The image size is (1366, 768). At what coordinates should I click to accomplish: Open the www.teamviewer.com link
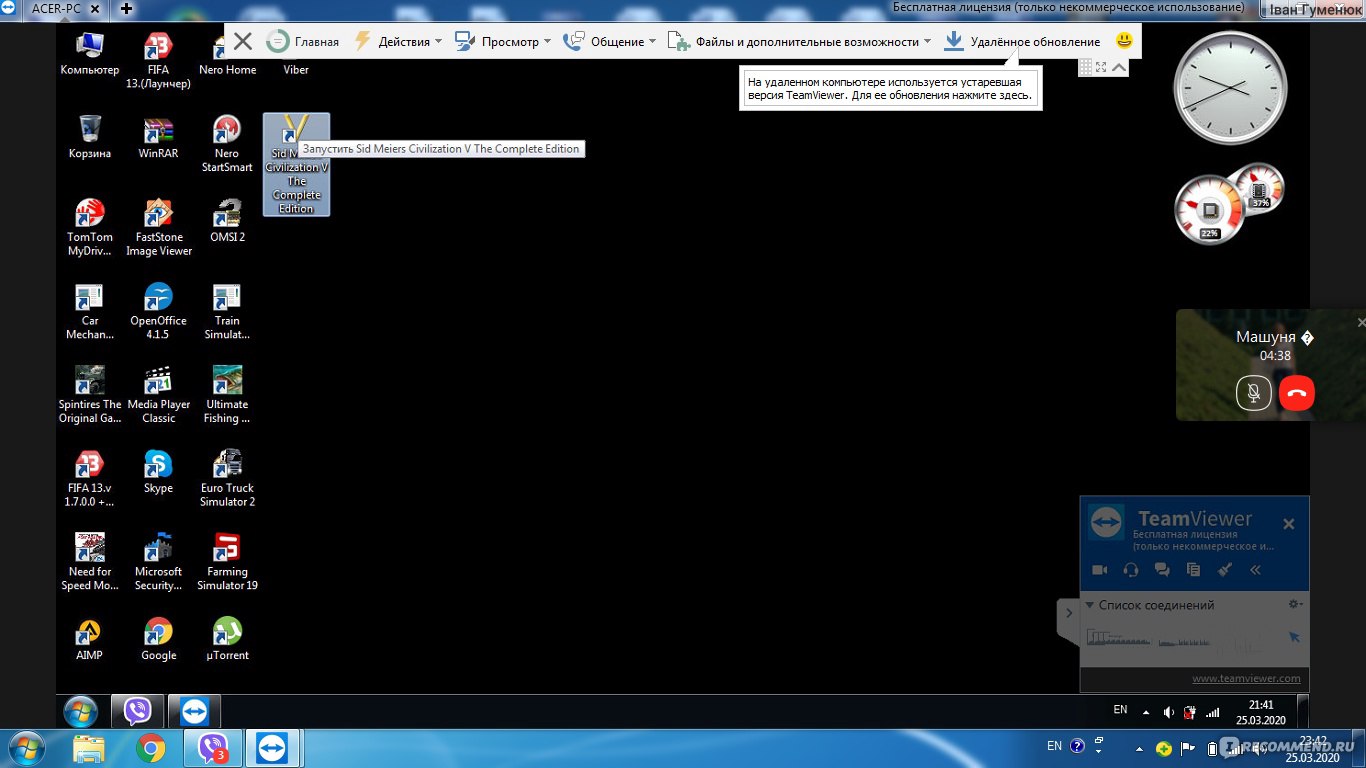point(1246,678)
